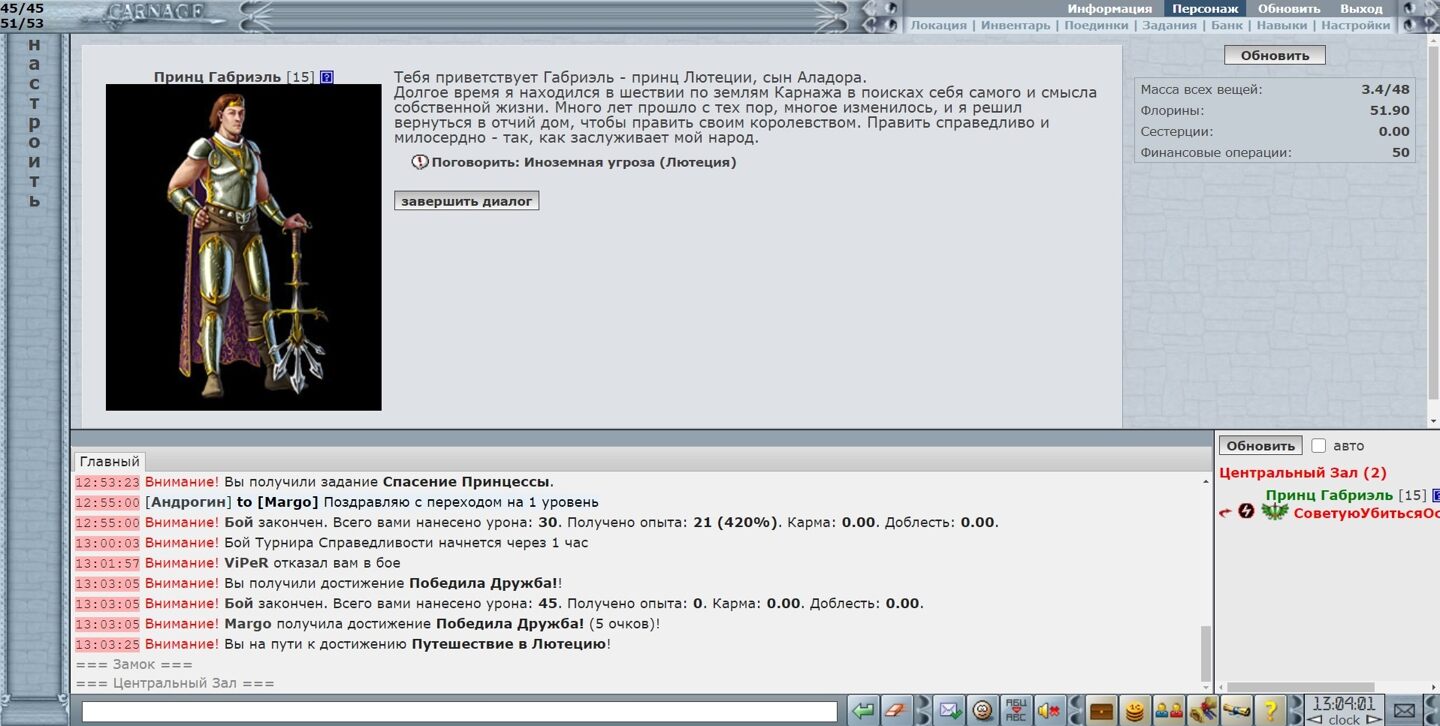Click the stack of gold coins icon
This screenshot has height=726, width=1440.
1135,711
